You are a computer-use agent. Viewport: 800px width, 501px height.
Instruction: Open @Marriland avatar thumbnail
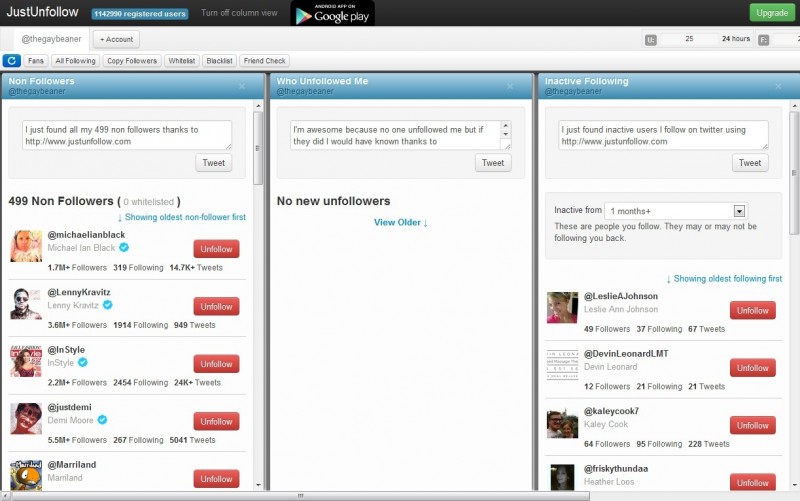[26, 475]
